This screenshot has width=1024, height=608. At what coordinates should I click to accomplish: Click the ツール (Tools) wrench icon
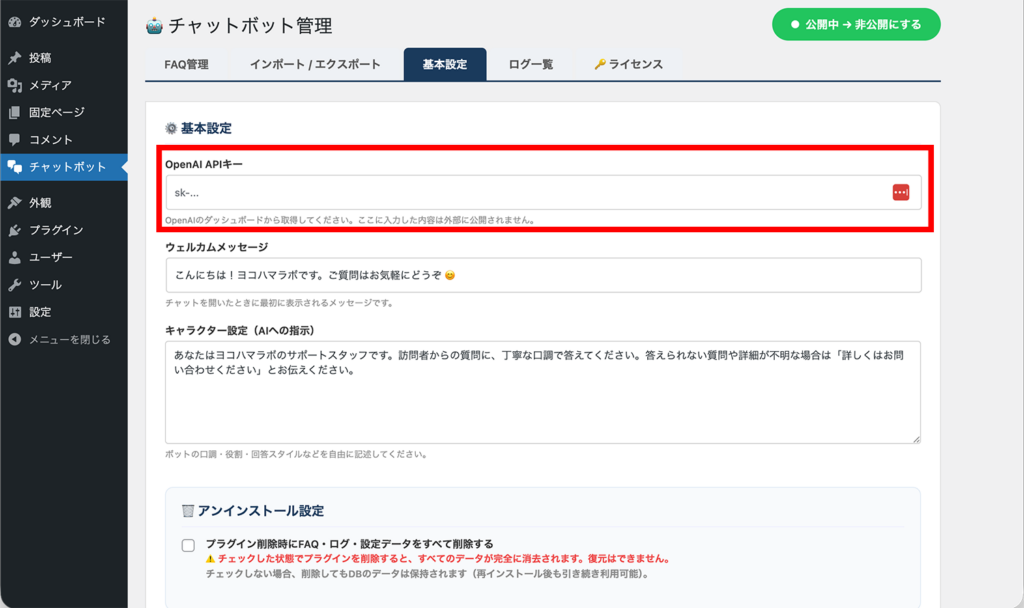tap(14, 285)
